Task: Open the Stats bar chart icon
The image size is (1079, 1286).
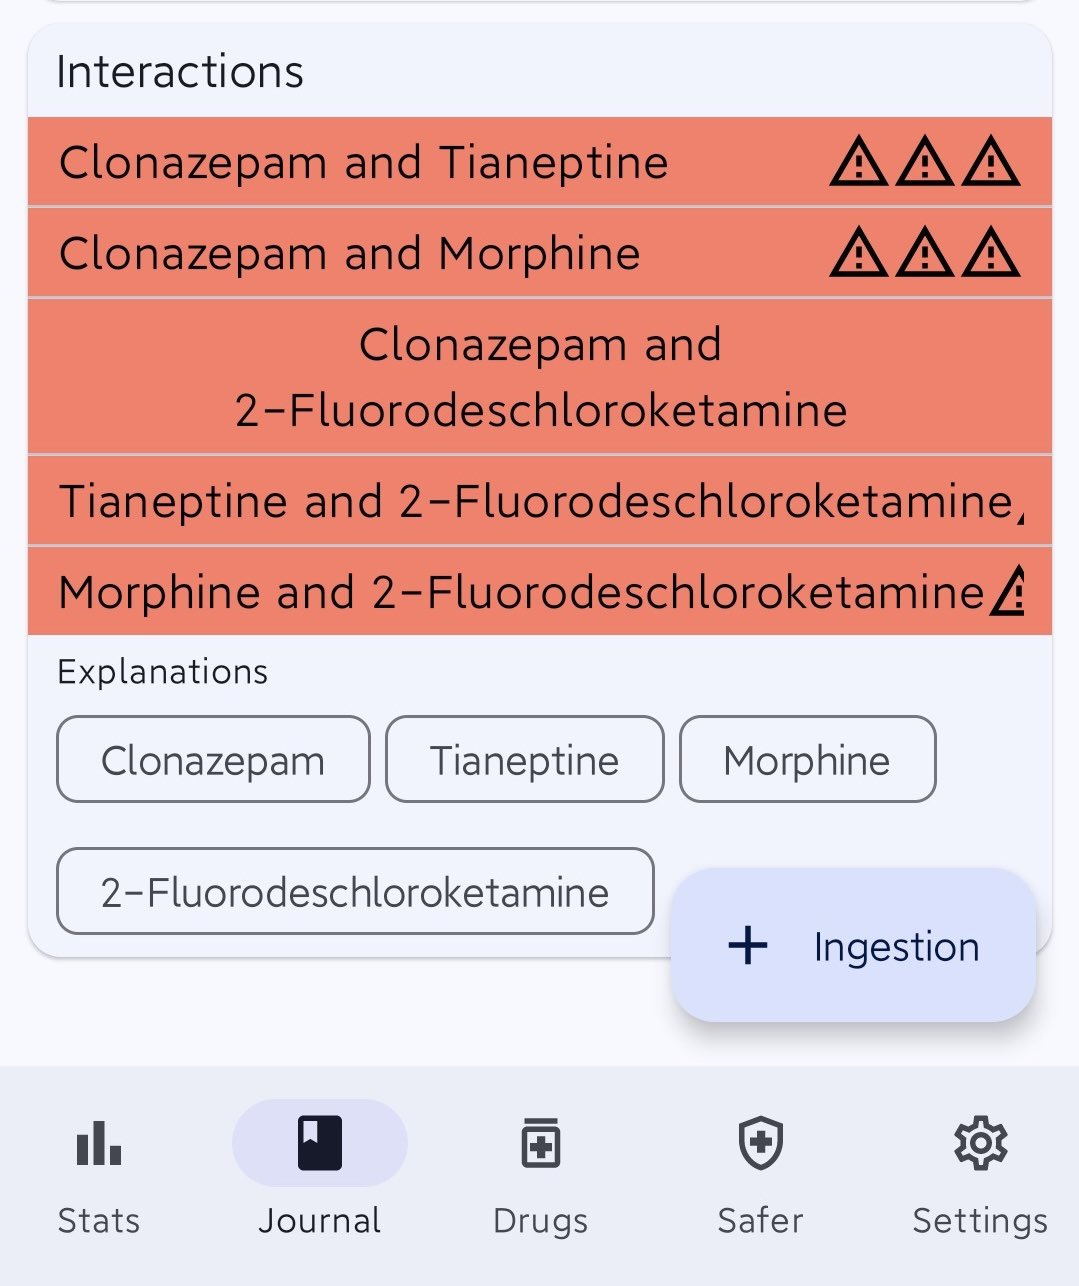Action: [98, 1143]
